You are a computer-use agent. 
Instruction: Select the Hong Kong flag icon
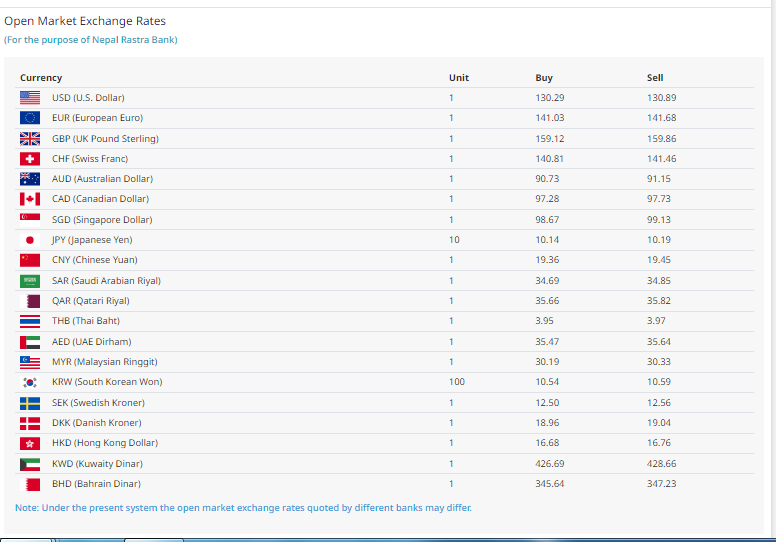[x=30, y=443]
